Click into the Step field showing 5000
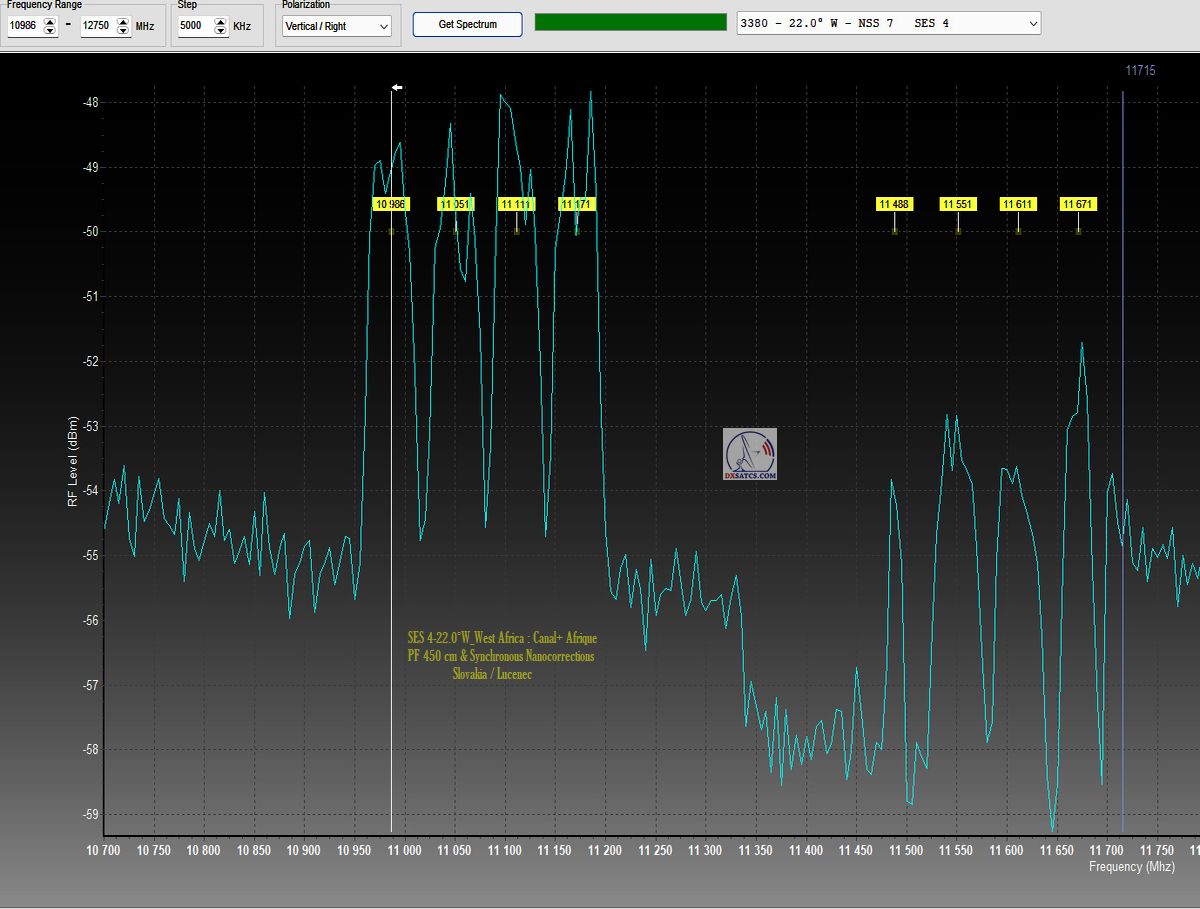Screen dimensions: 1200x909 pyautogui.click(x=195, y=26)
